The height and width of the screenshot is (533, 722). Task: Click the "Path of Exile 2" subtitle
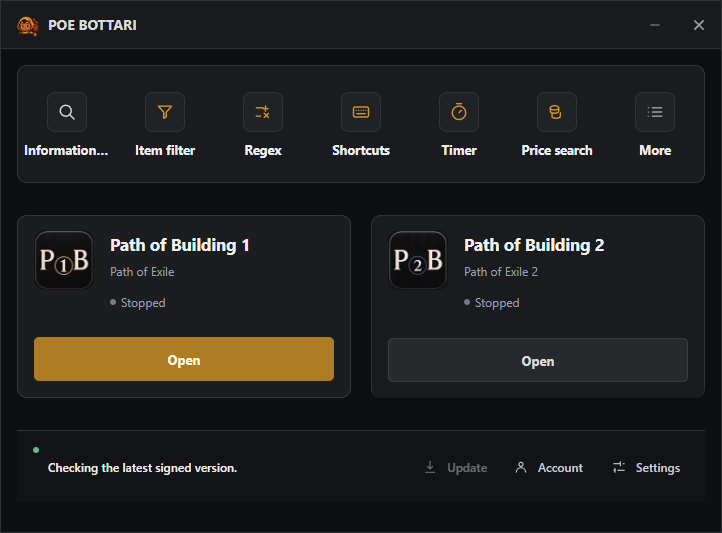click(x=501, y=272)
